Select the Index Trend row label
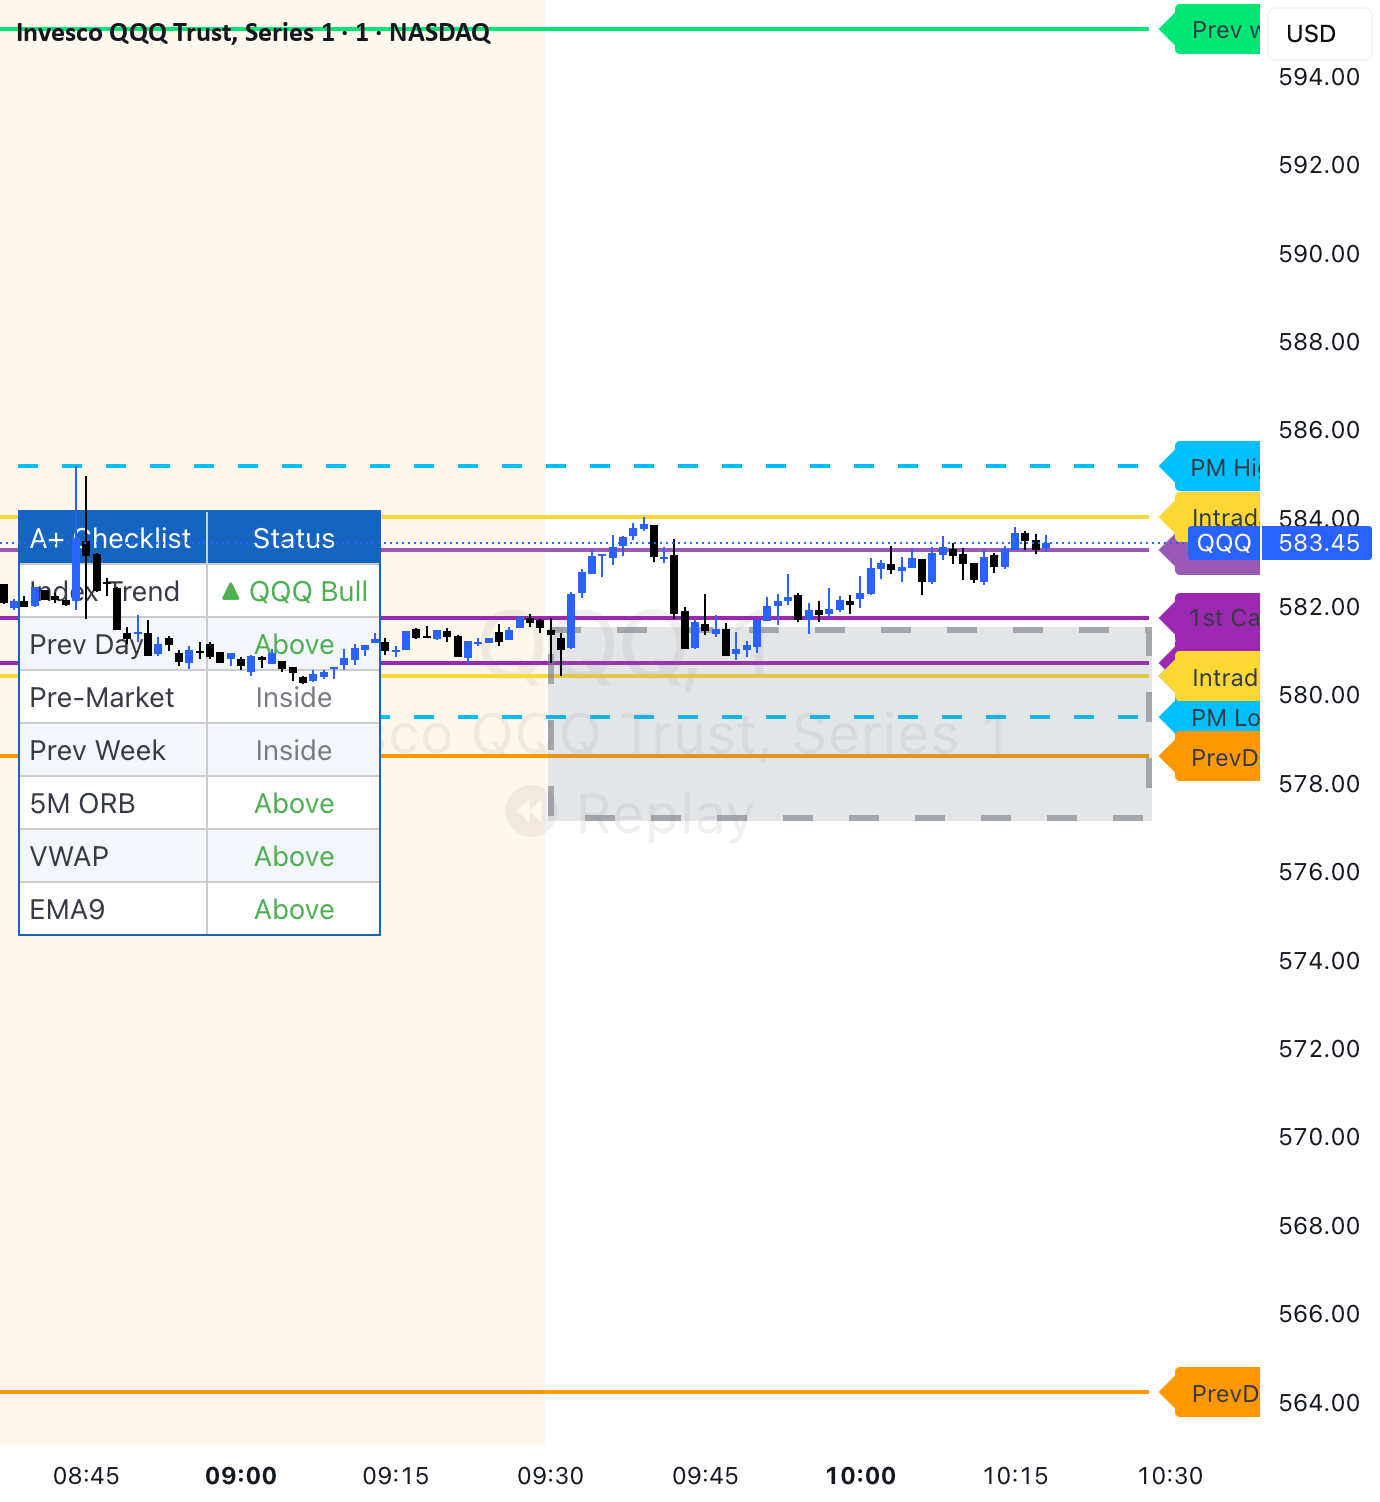This screenshot has height=1502, width=1380. pos(113,591)
